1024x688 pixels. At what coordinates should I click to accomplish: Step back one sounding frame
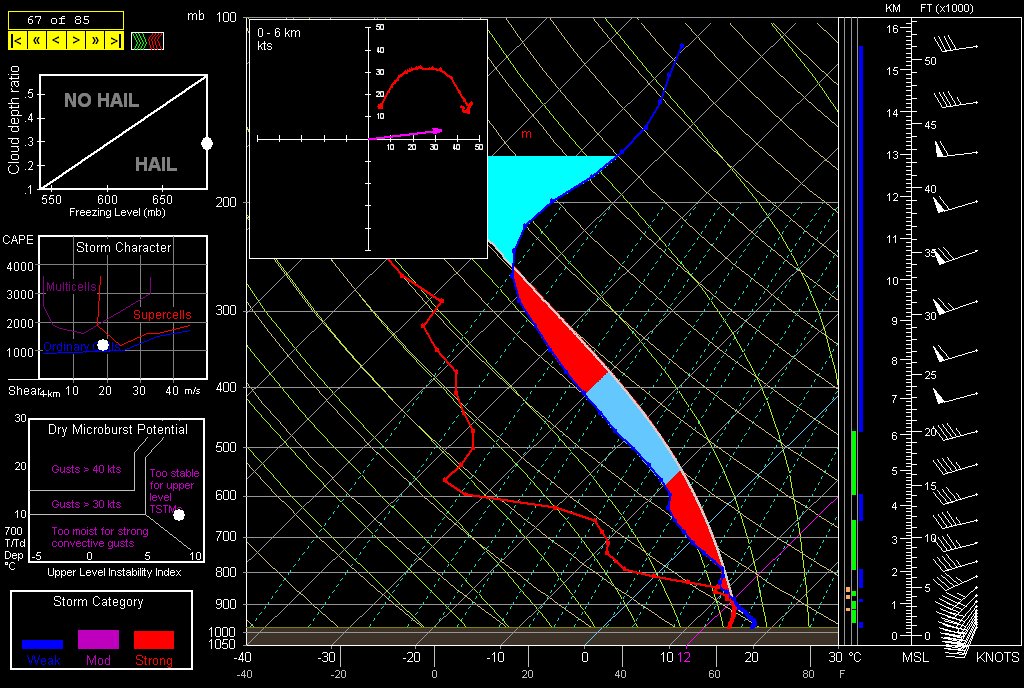[56, 41]
